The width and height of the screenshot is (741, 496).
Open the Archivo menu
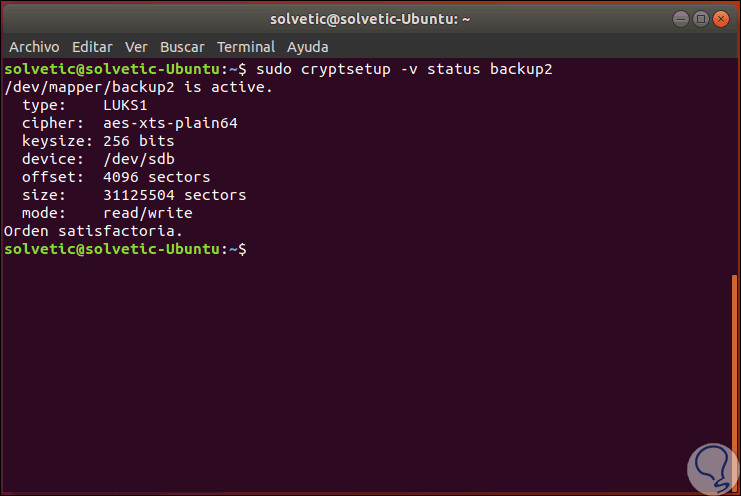34,47
